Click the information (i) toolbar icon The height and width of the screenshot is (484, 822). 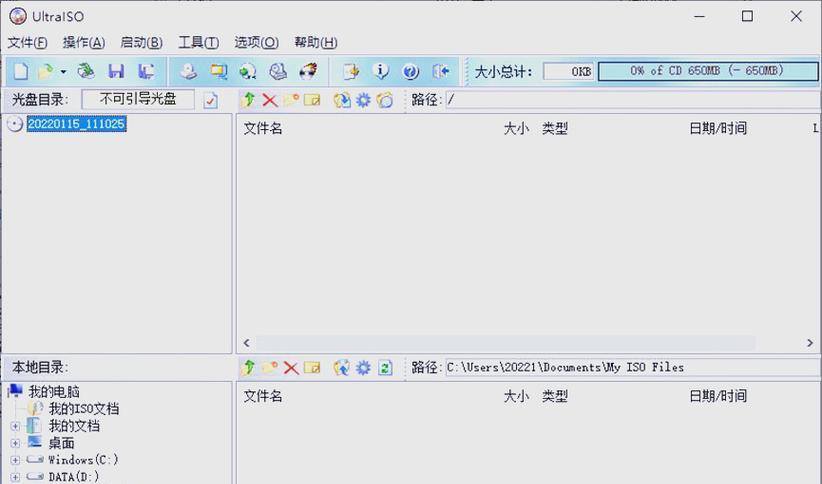tap(381, 71)
